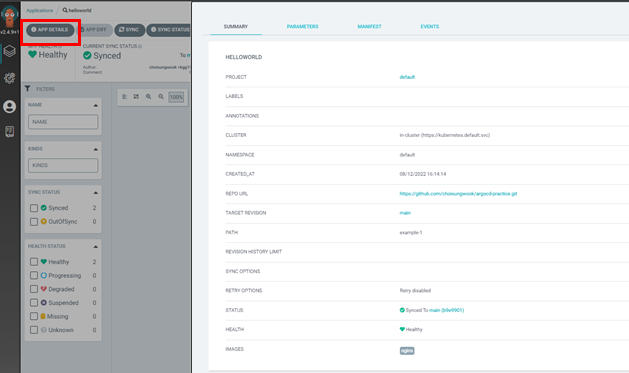Click the nginx image tag
629x373 pixels.
(407, 351)
